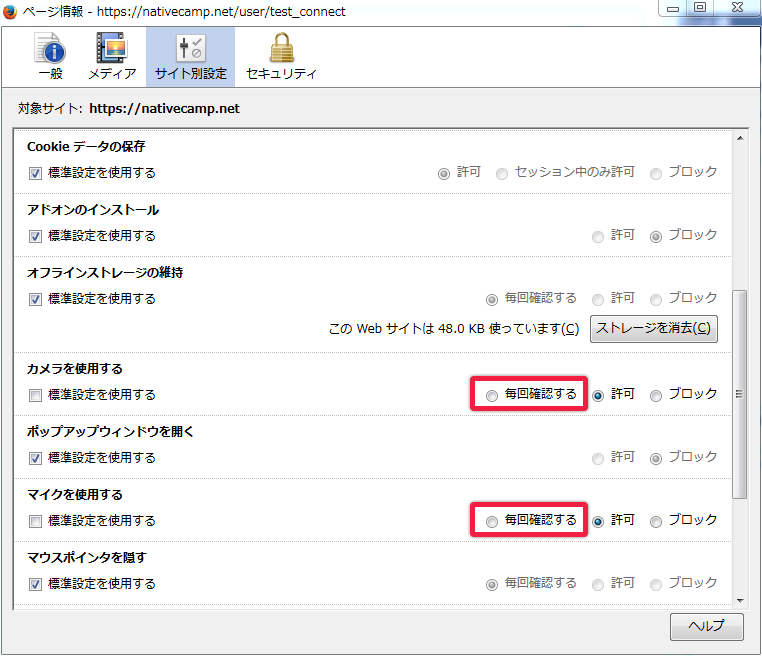Select the サイト別設定 tab icon

pos(190,57)
